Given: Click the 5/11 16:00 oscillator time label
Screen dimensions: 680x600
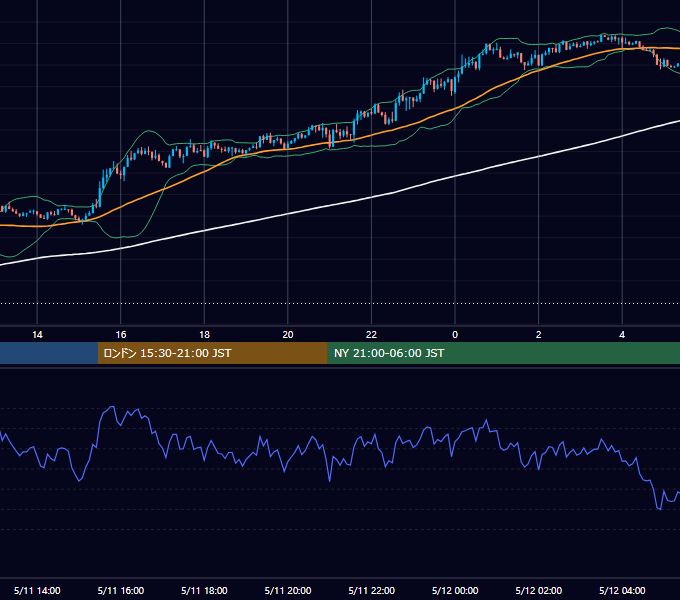Looking at the screenshot, I should tap(121, 590).
